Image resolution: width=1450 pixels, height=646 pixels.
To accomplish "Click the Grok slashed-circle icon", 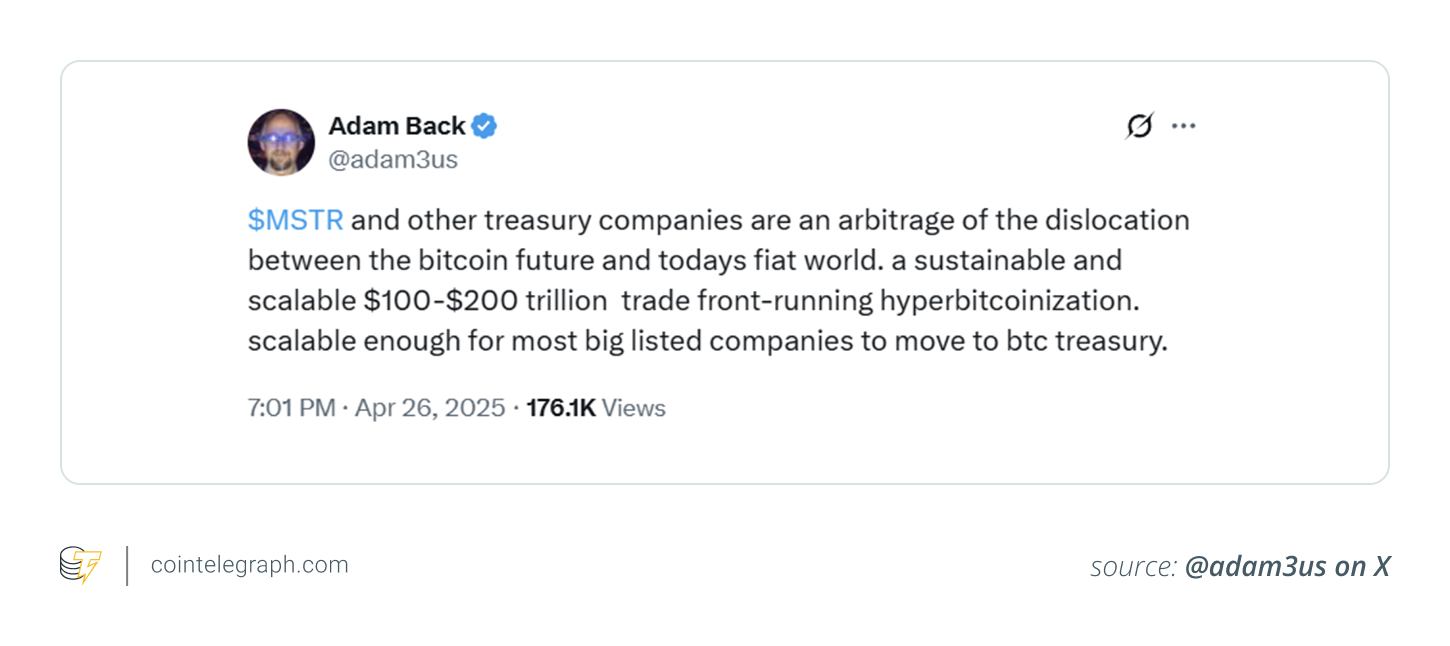I will [1138, 126].
